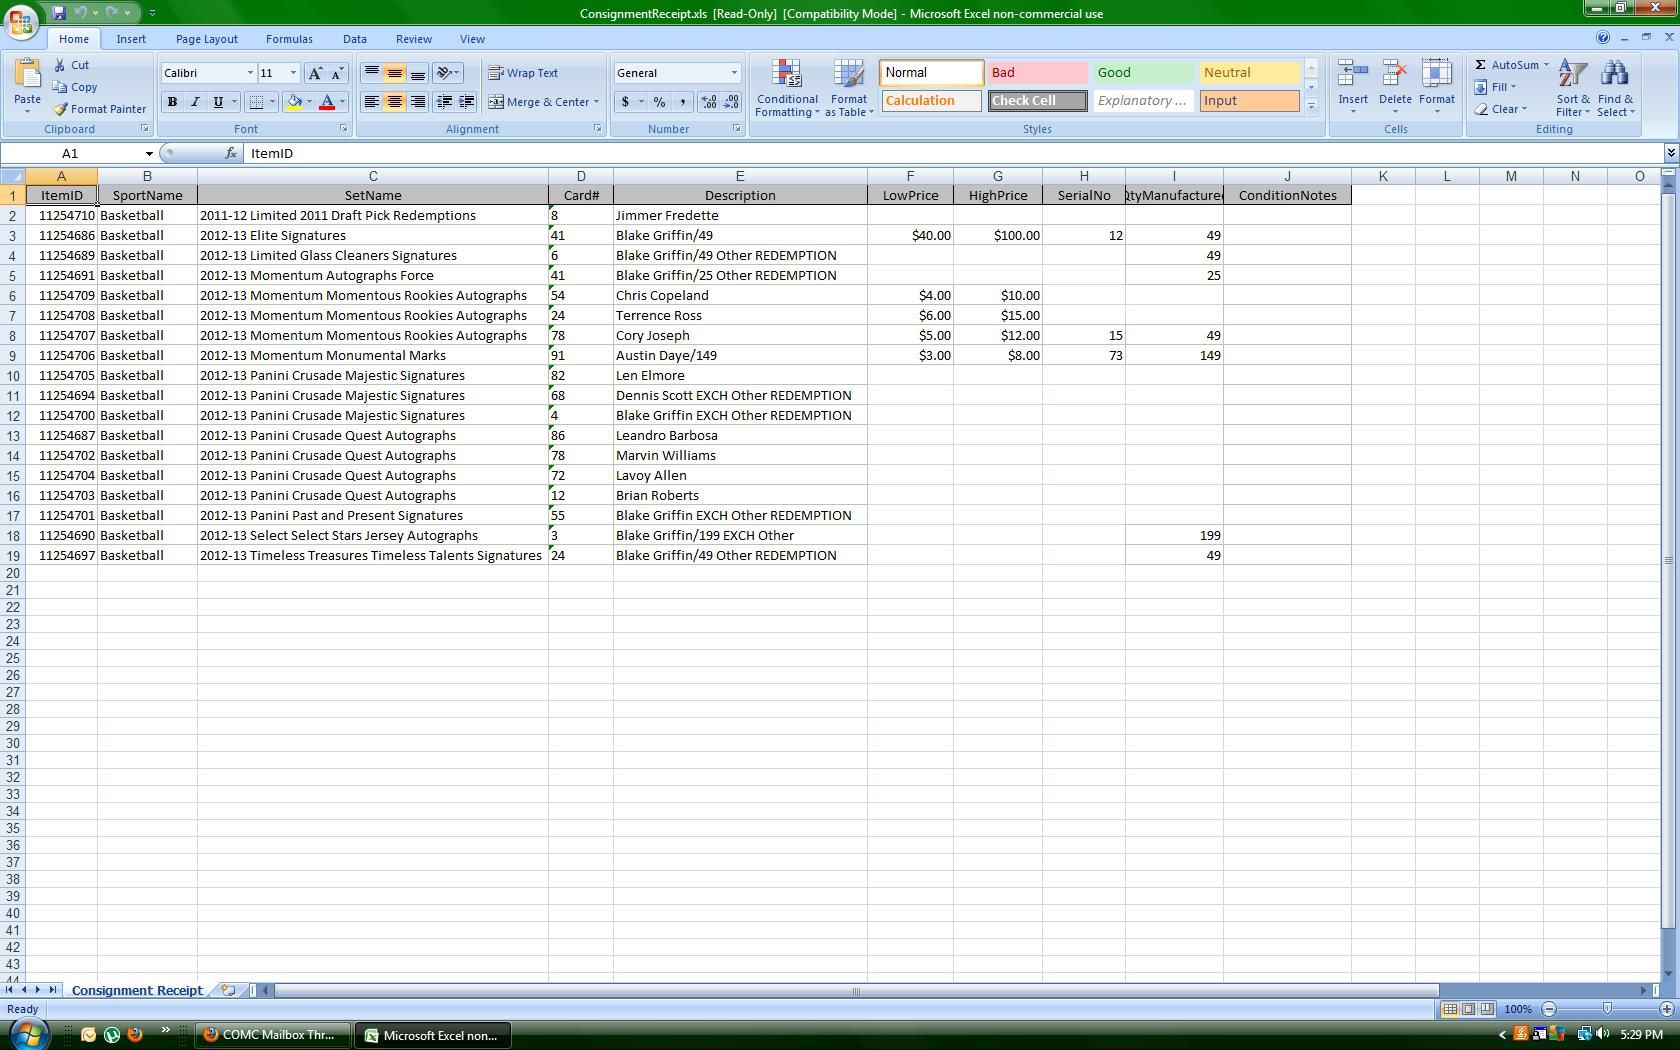Decrease decimal places

731,102
